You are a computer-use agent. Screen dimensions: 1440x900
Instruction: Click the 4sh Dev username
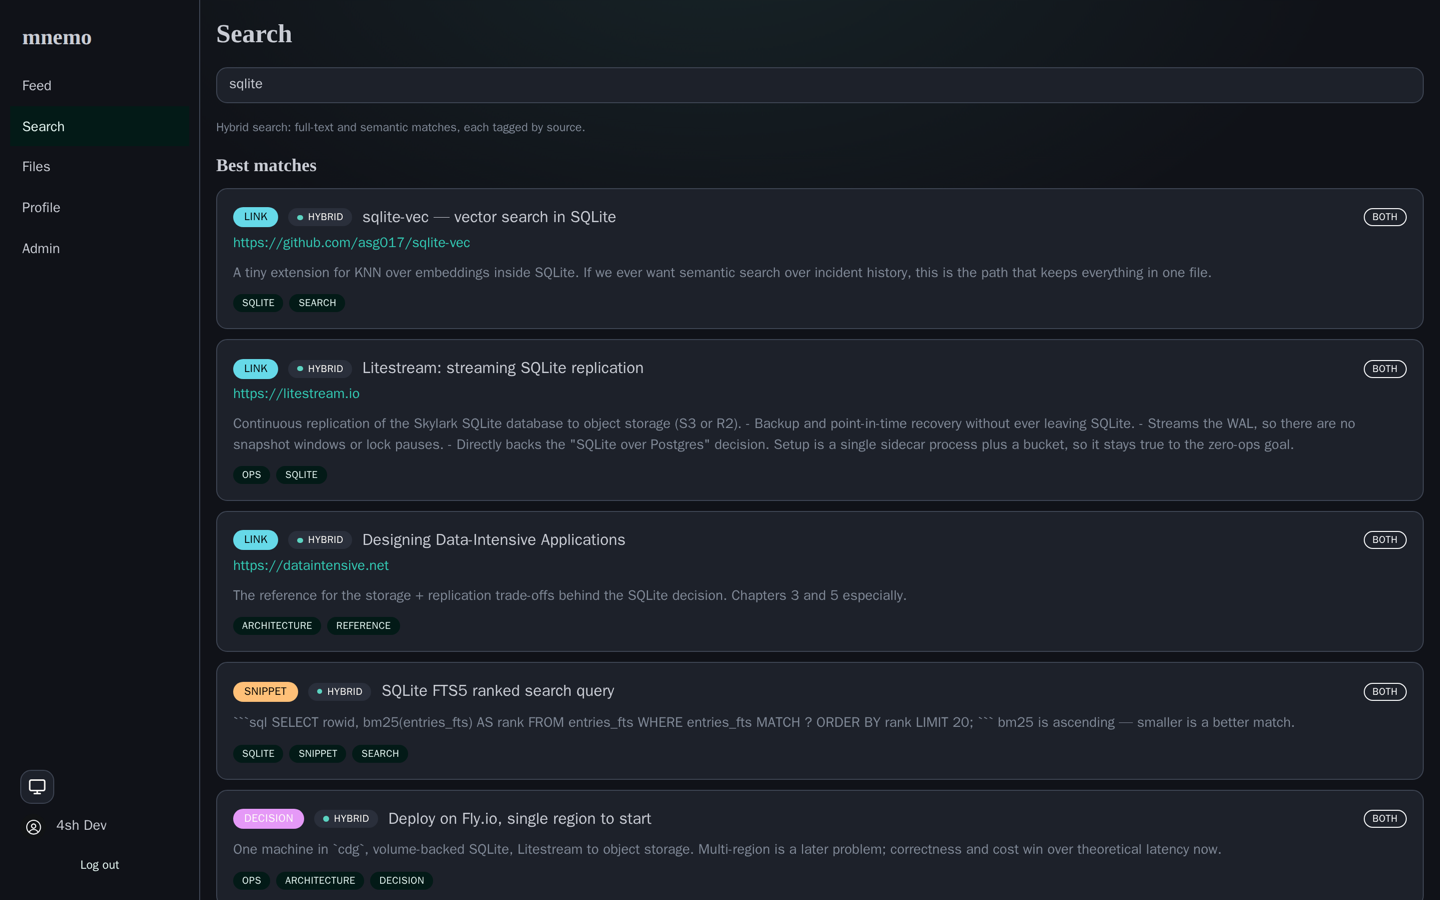[x=81, y=826]
